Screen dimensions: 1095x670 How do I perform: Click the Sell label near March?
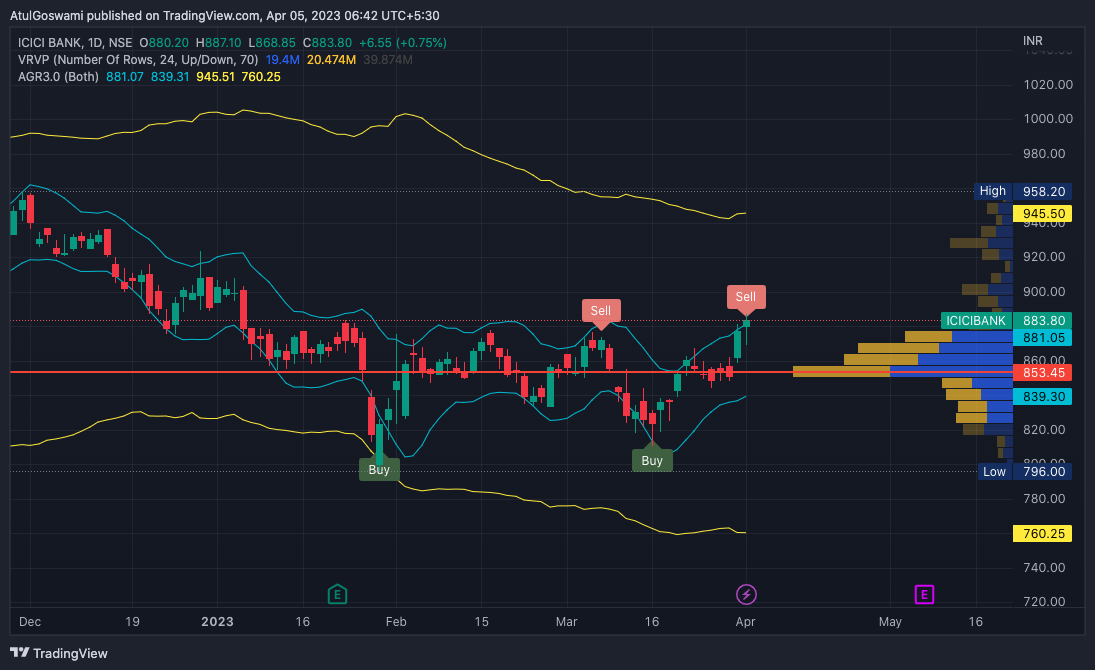coord(601,311)
